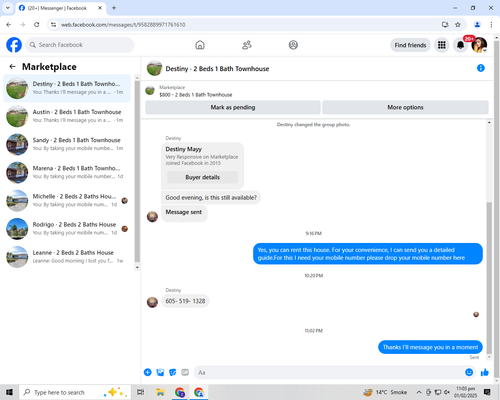
Task: Open the Groups icon in top navigation
Action: (x=293, y=45)
